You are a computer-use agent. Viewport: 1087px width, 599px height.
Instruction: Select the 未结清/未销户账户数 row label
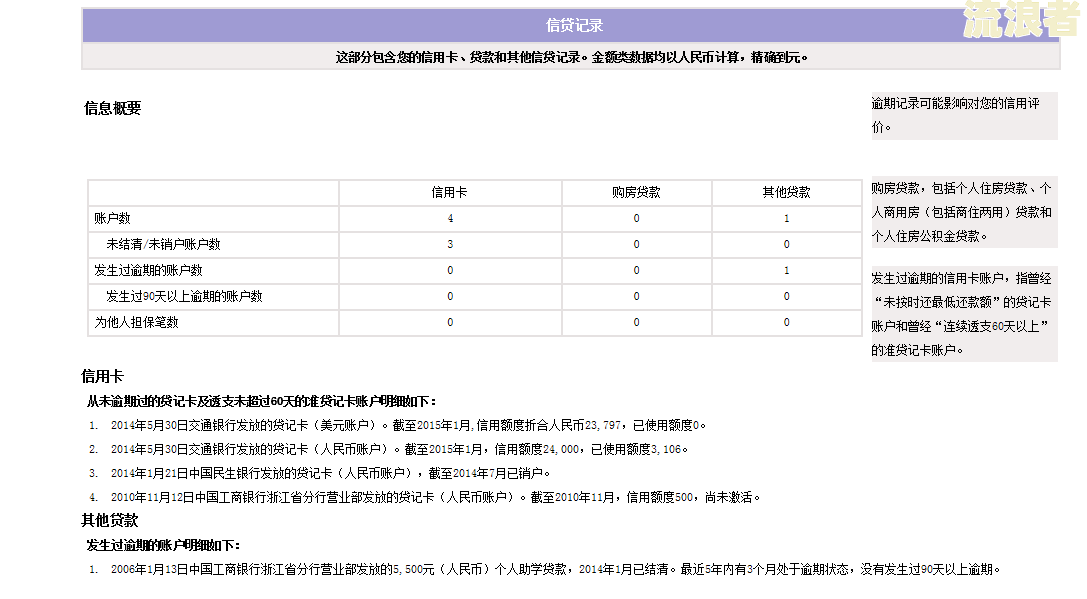[163, 245]
